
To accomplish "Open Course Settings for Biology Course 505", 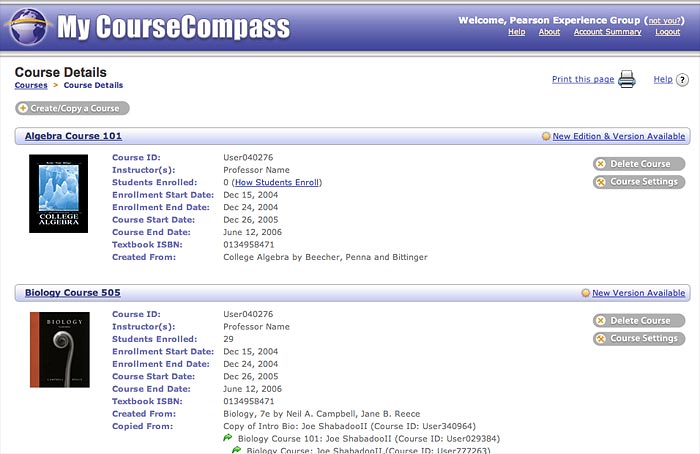I will click(639, 338).
